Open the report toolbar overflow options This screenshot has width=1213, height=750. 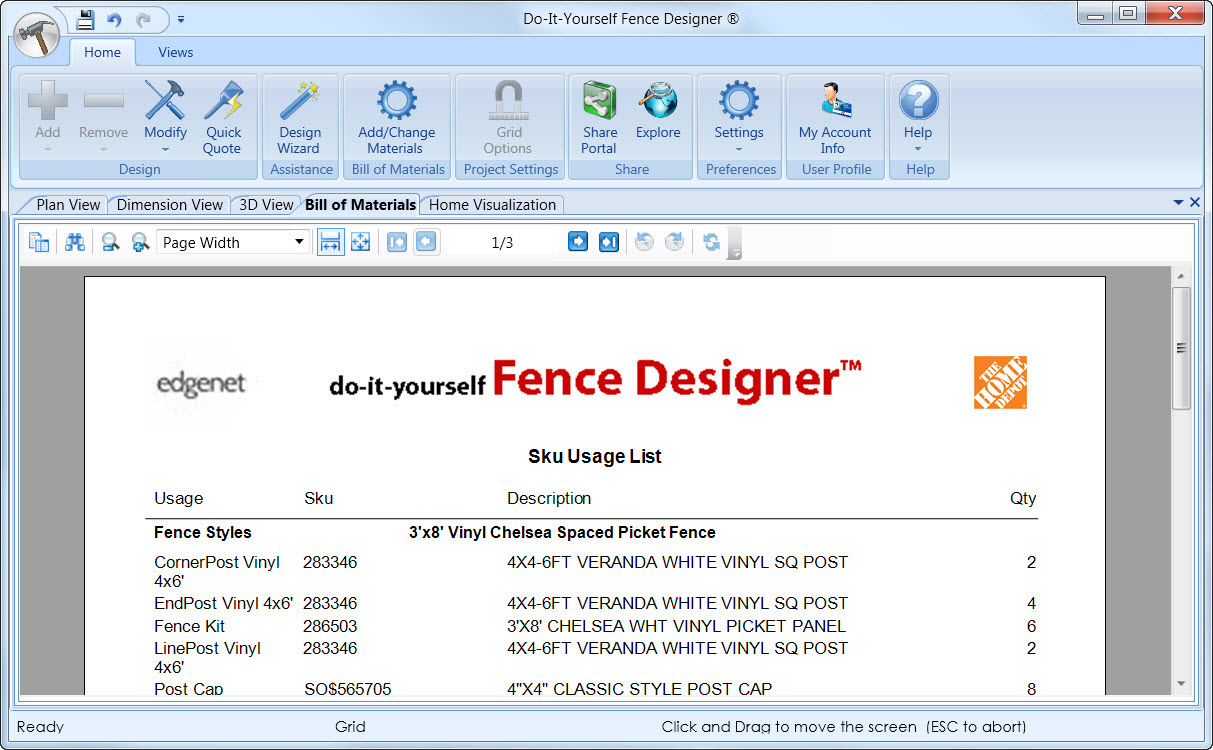(735, 243)
